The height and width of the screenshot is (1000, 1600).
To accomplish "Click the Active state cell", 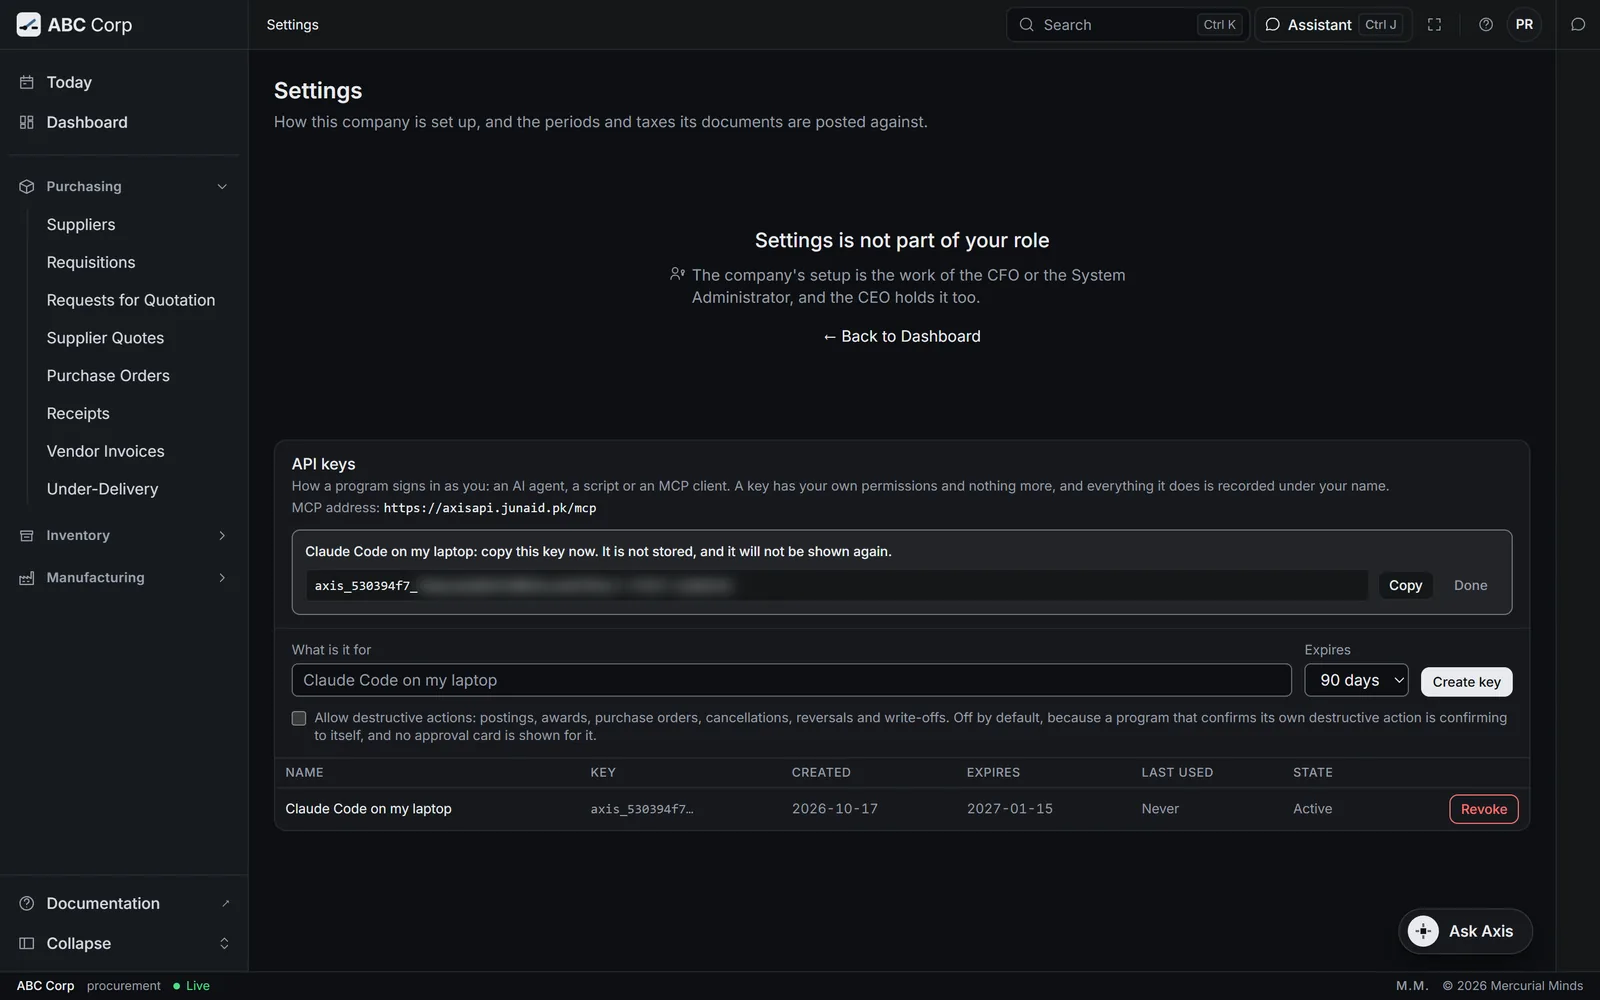I will [x=1312, y=809].
